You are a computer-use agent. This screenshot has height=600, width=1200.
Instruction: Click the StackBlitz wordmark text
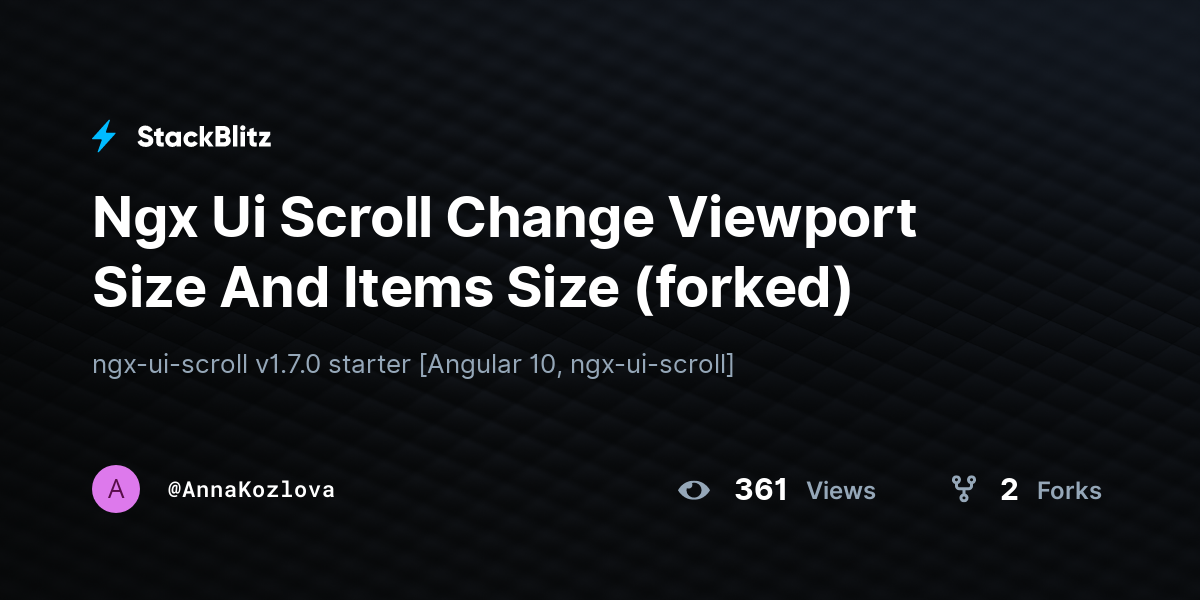pos(204,137)
